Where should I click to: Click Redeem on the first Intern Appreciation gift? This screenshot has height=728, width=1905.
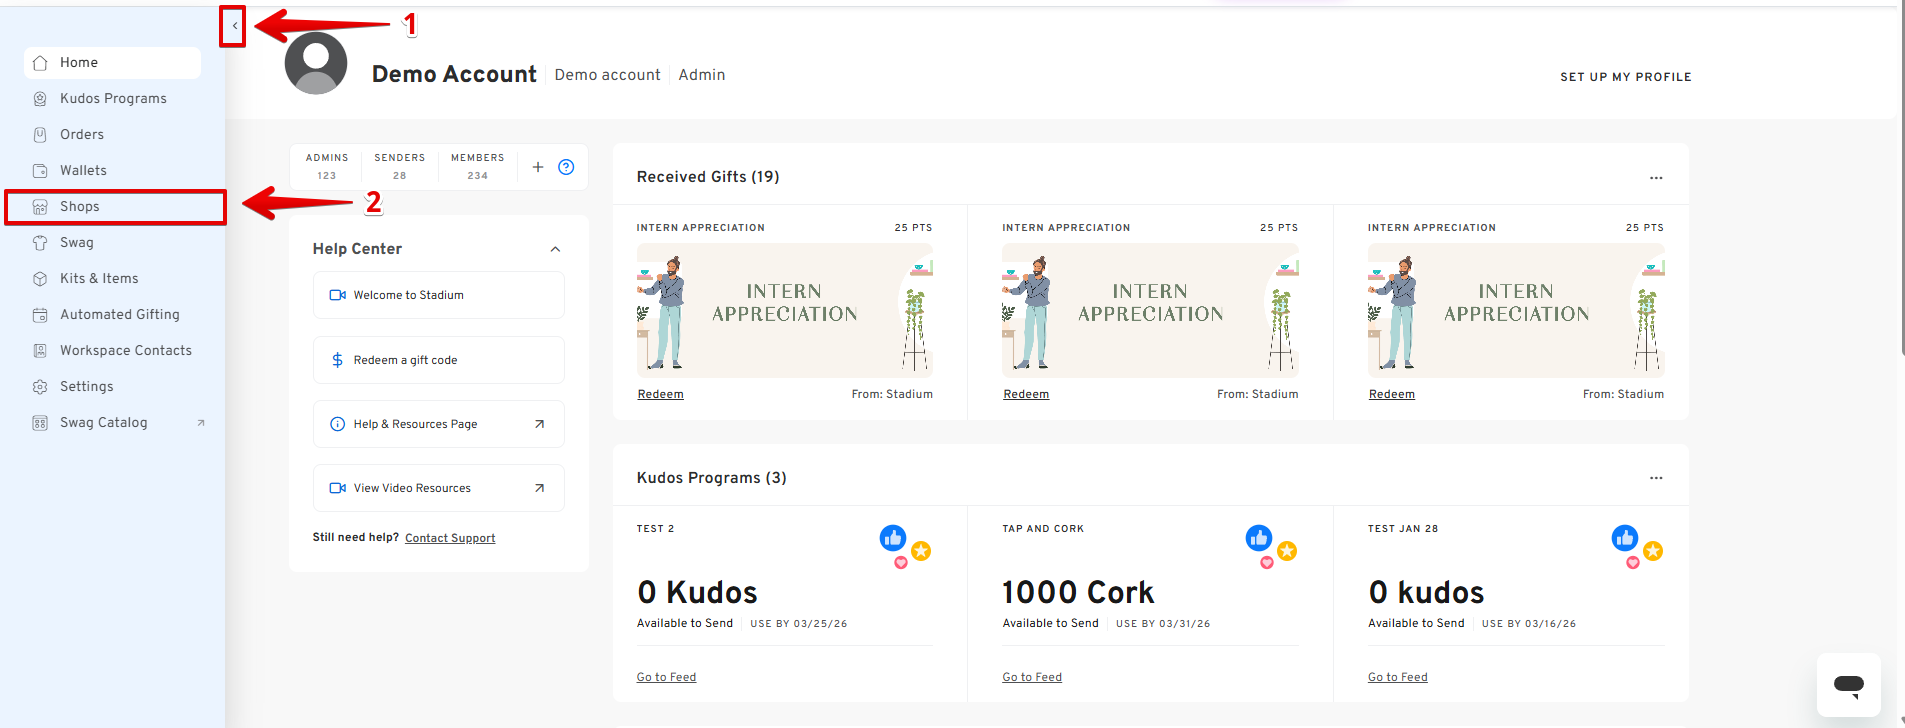coord(660,394)
